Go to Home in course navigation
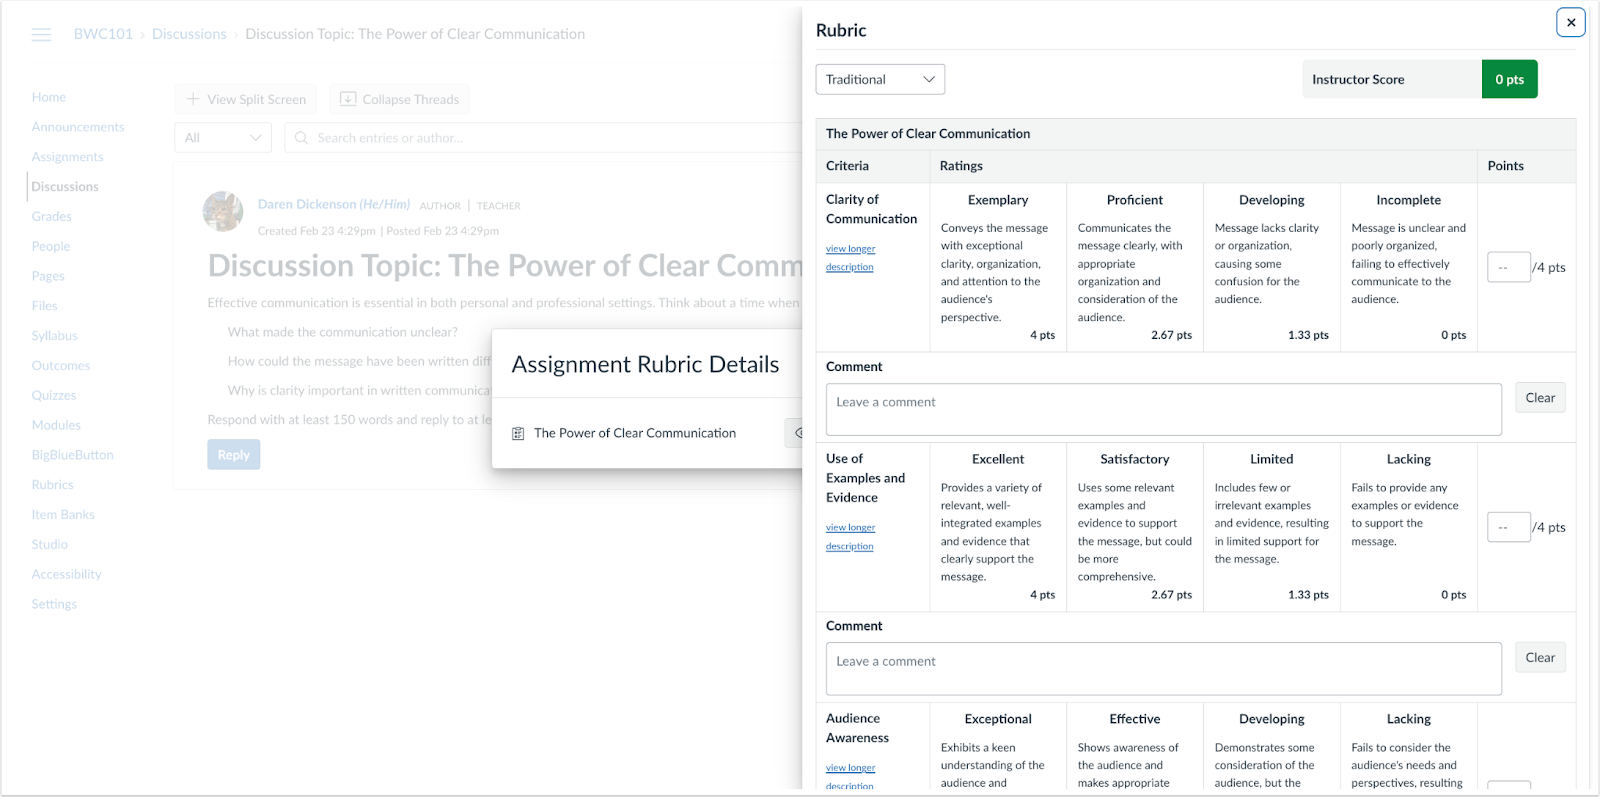 (49, 97)
